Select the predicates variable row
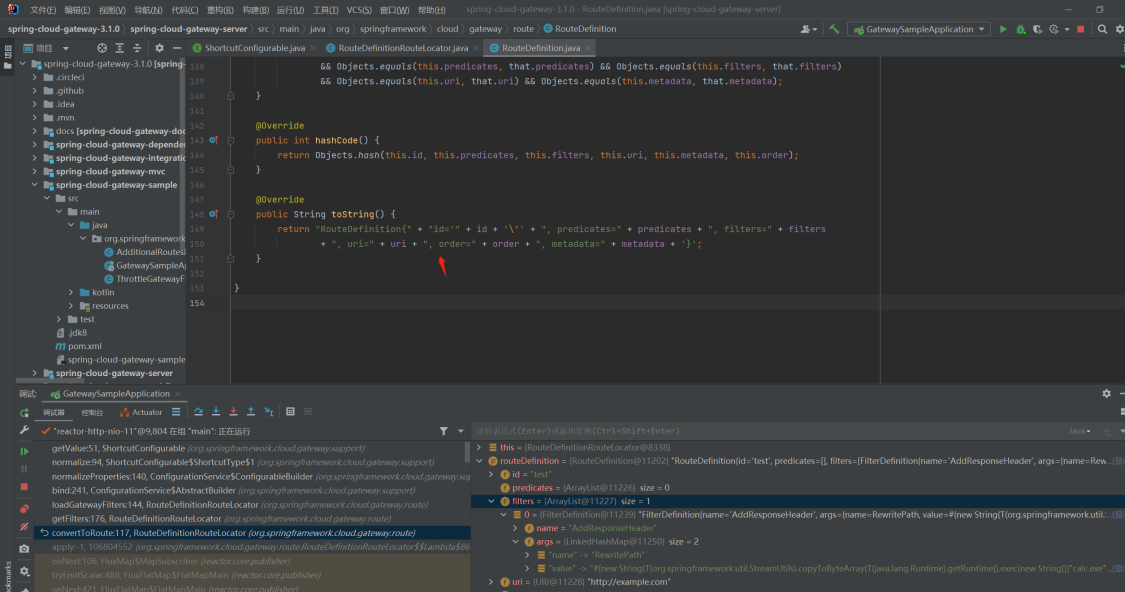The height and width of the screenshot is (592, 1125). (798, 488)
